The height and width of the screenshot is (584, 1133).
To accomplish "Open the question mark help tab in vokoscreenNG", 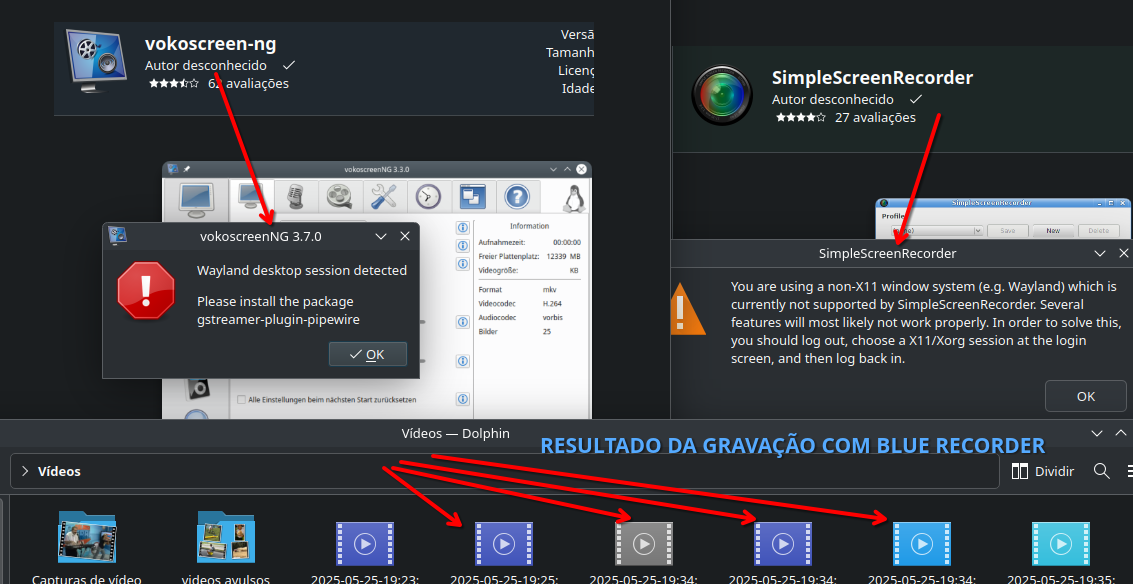I will pos(517,196).
